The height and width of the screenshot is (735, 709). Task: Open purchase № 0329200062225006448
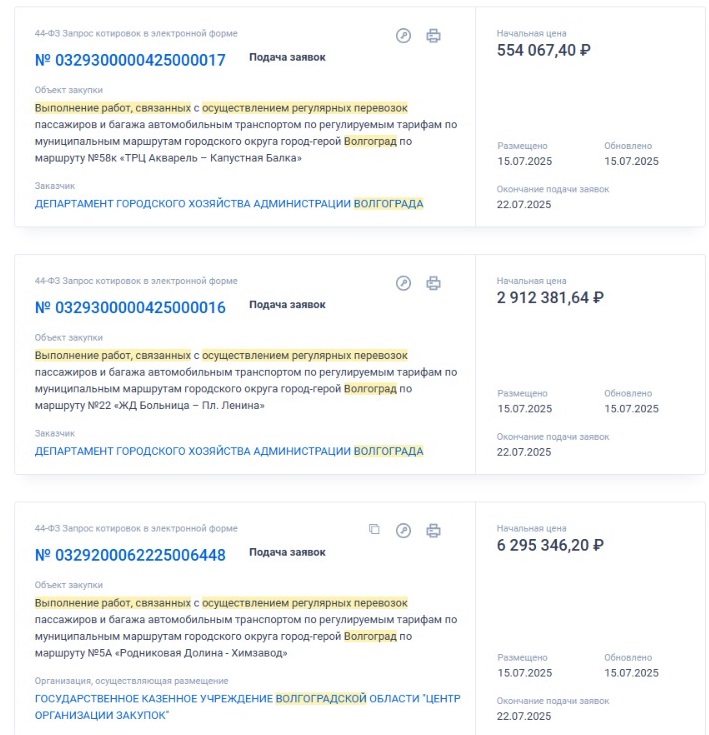coord(130,555)
